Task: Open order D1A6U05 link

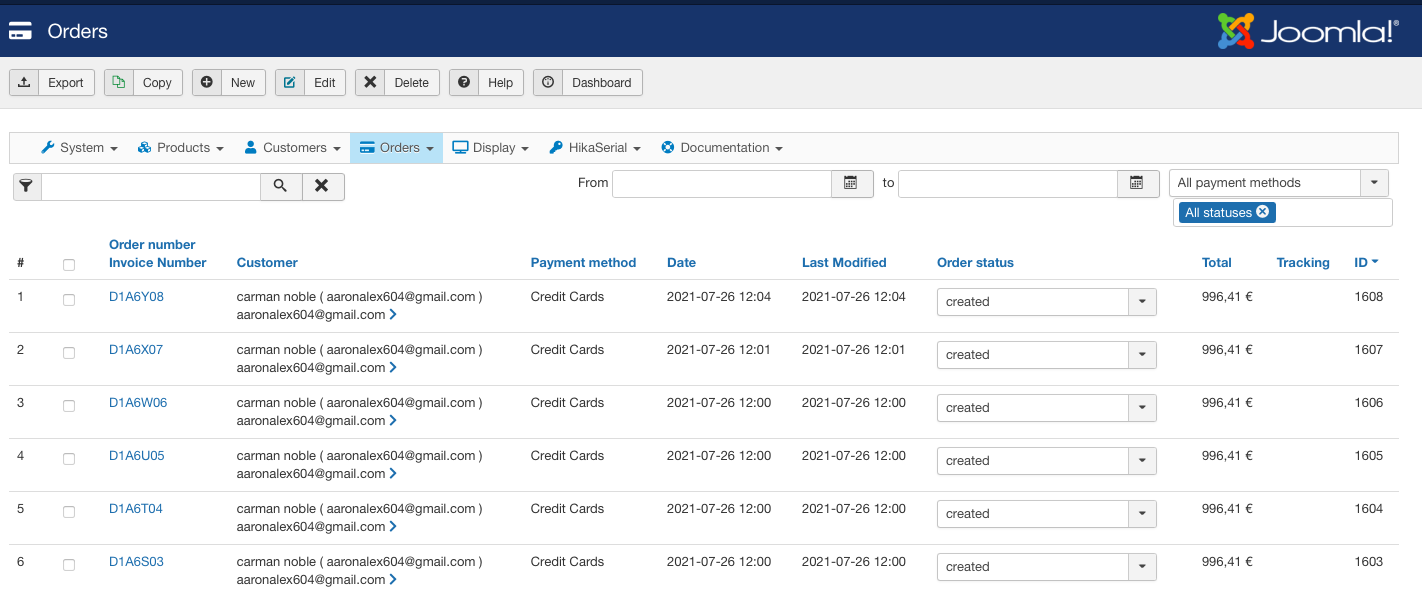Action: coord(136,455)
